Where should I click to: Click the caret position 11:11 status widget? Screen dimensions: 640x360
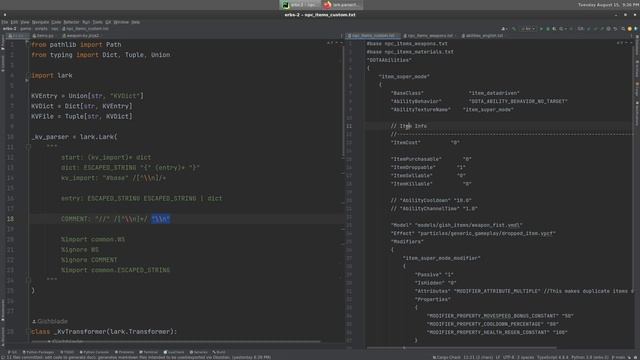point(478,357)
